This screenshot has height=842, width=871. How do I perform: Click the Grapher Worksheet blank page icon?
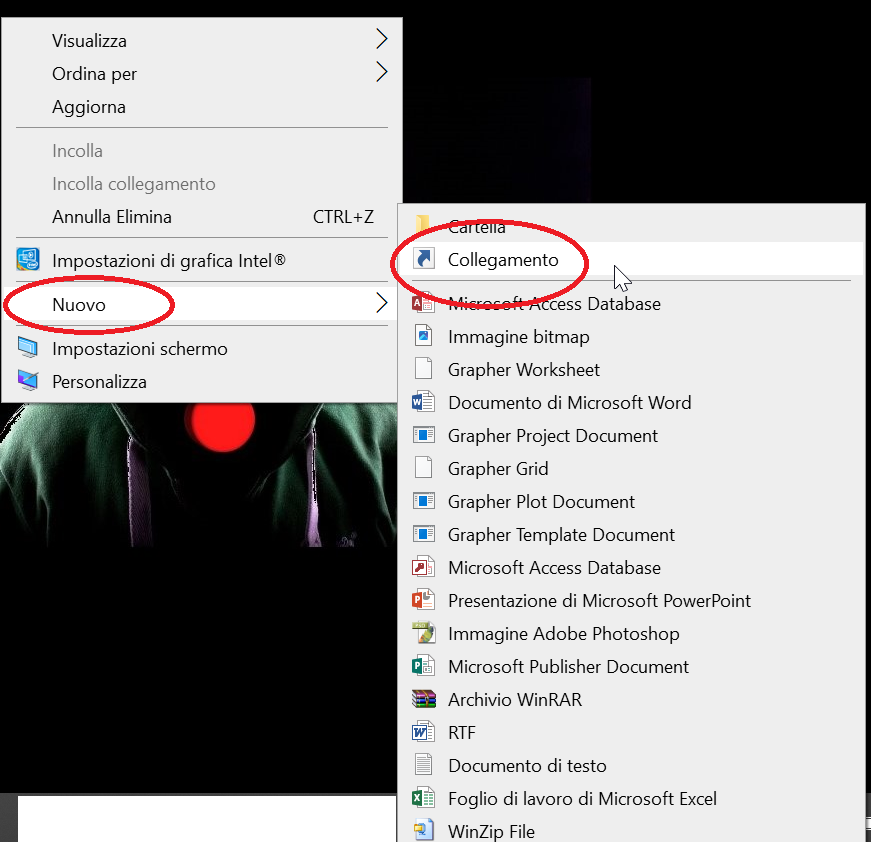(423, 368)
